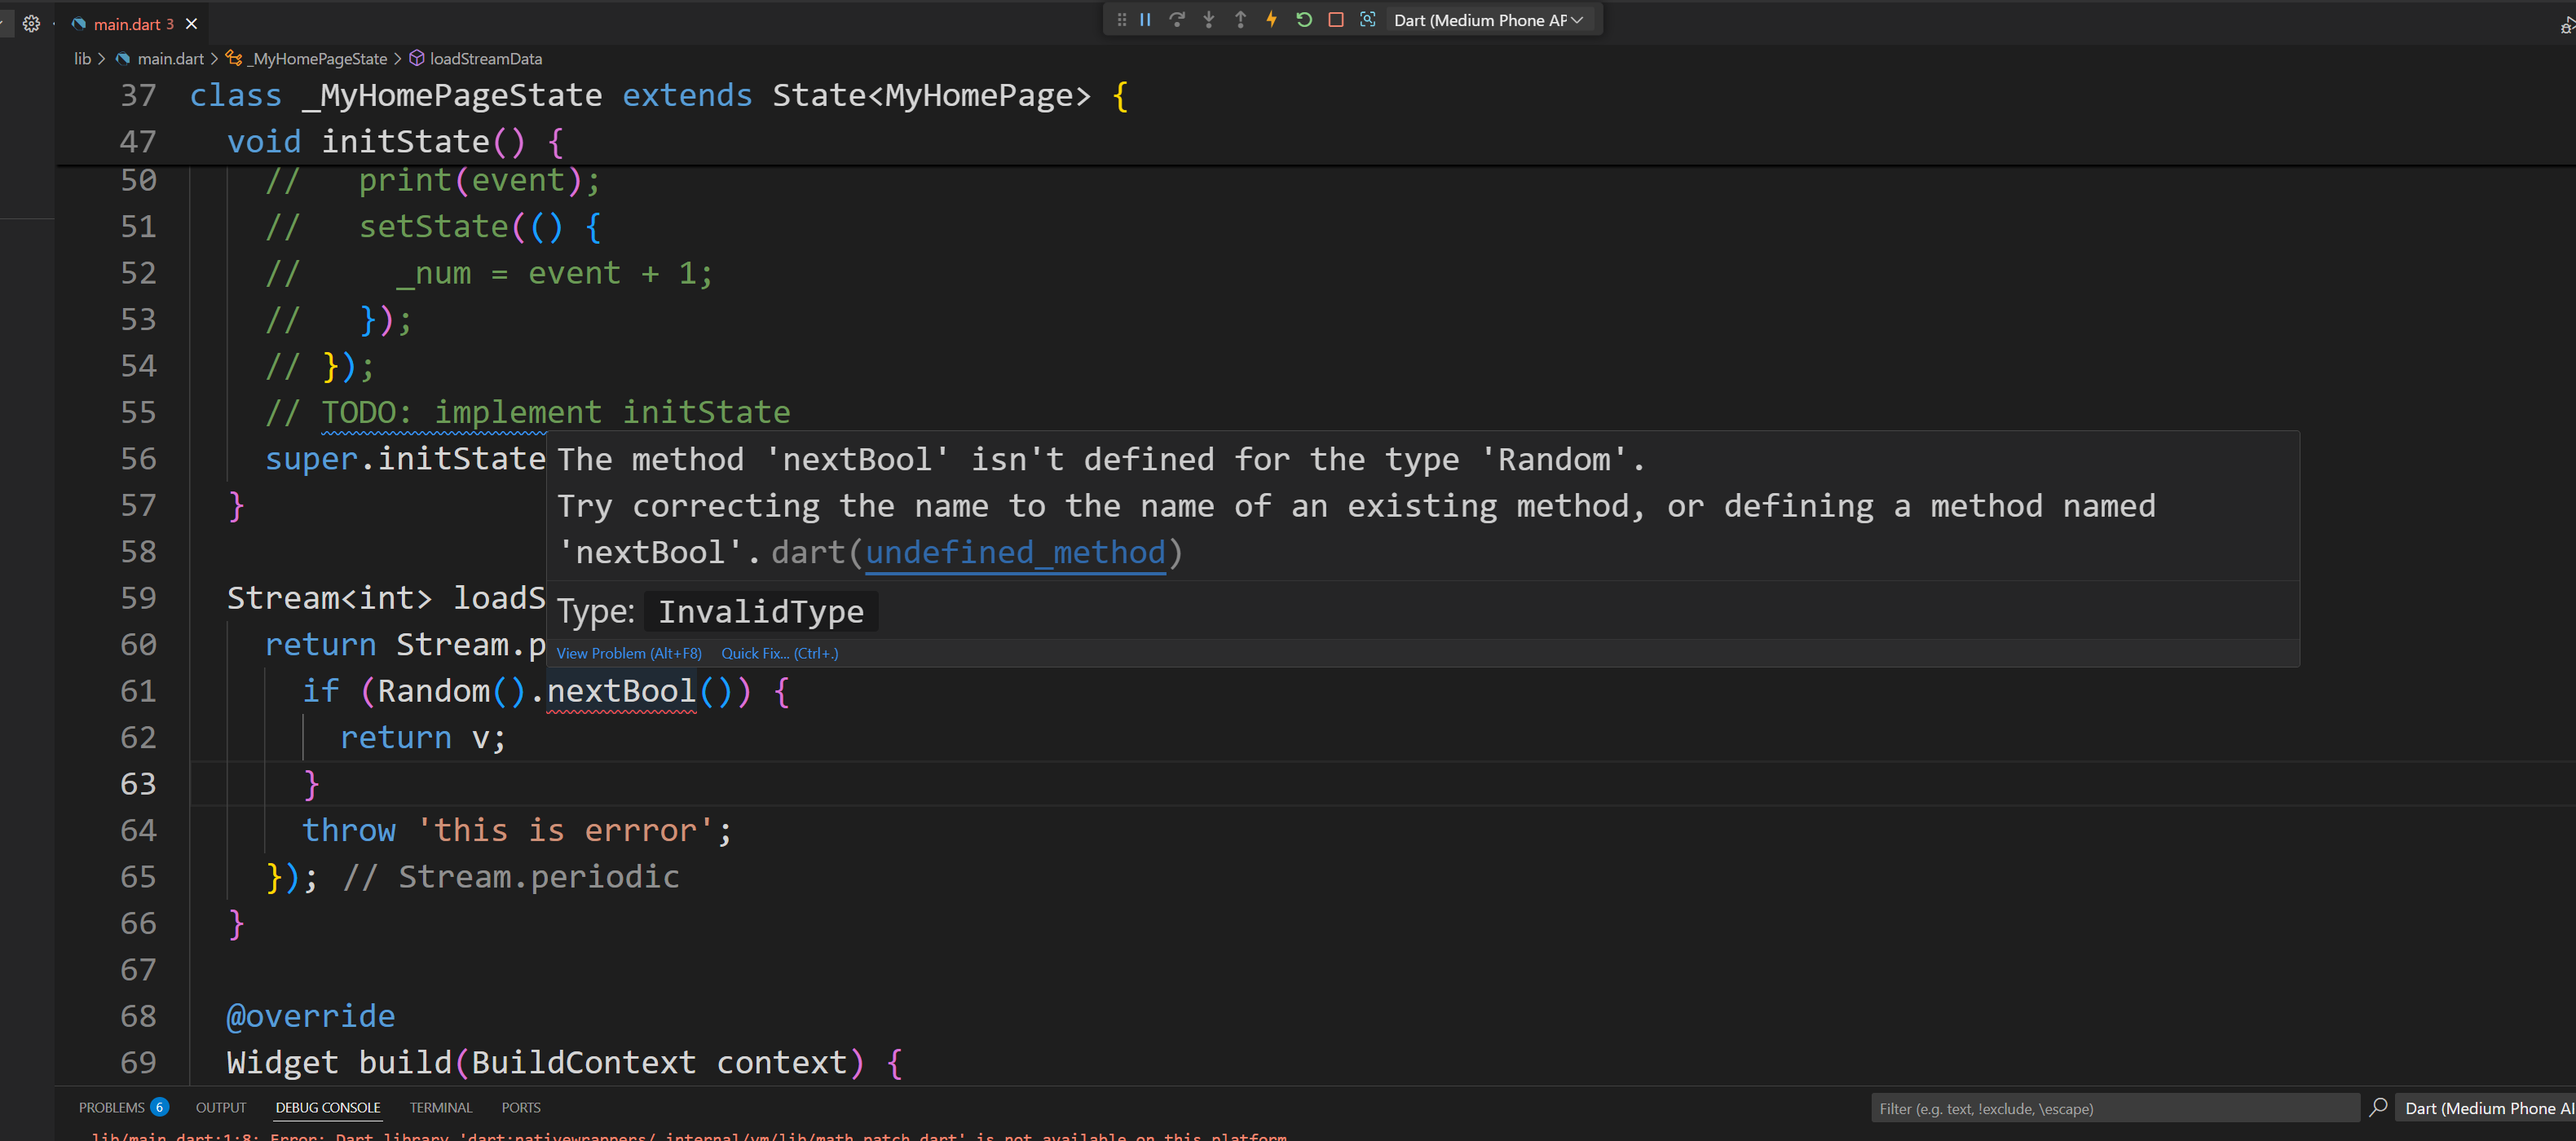
Task: Click the Step Over debug icon
Action: tap(1177, 20)
